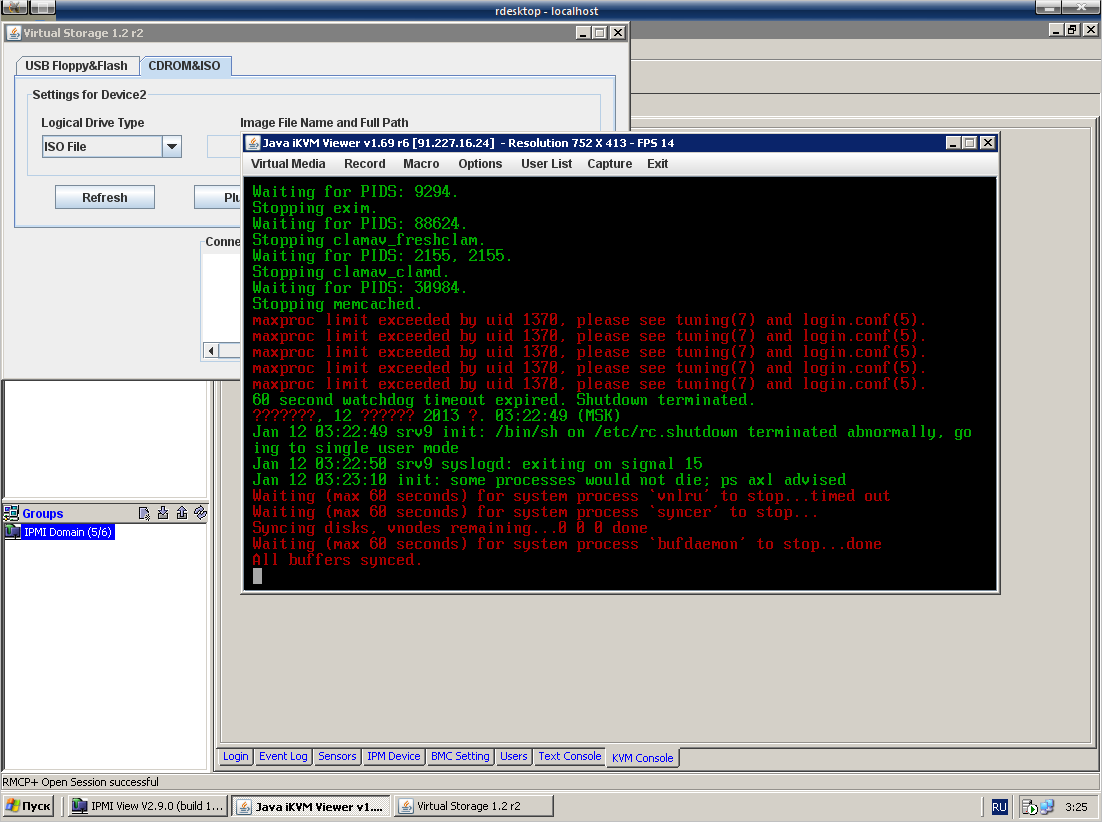Open the BMC Setting tab
The height and width of the screenshot is (822, 1102).
pos(460,756)
